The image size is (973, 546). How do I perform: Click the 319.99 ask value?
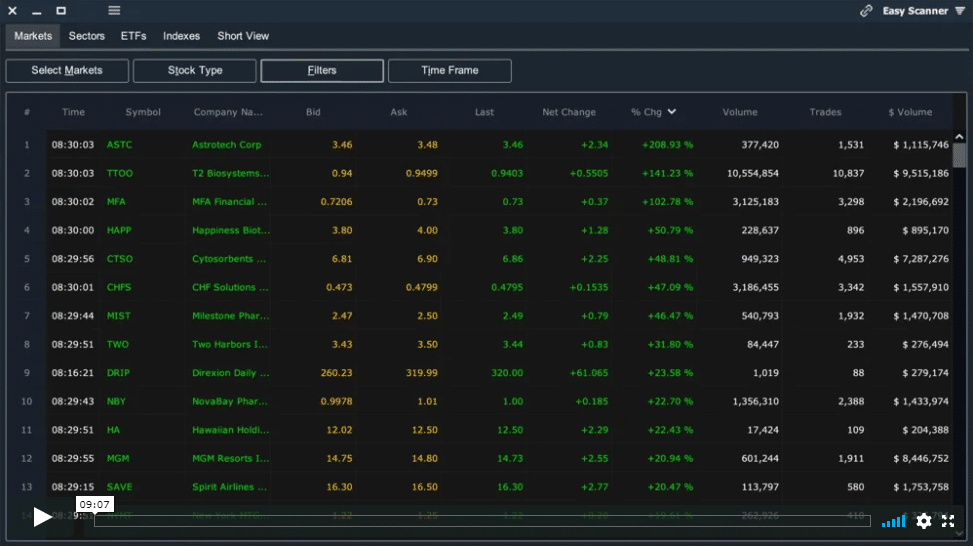(421, 373)
